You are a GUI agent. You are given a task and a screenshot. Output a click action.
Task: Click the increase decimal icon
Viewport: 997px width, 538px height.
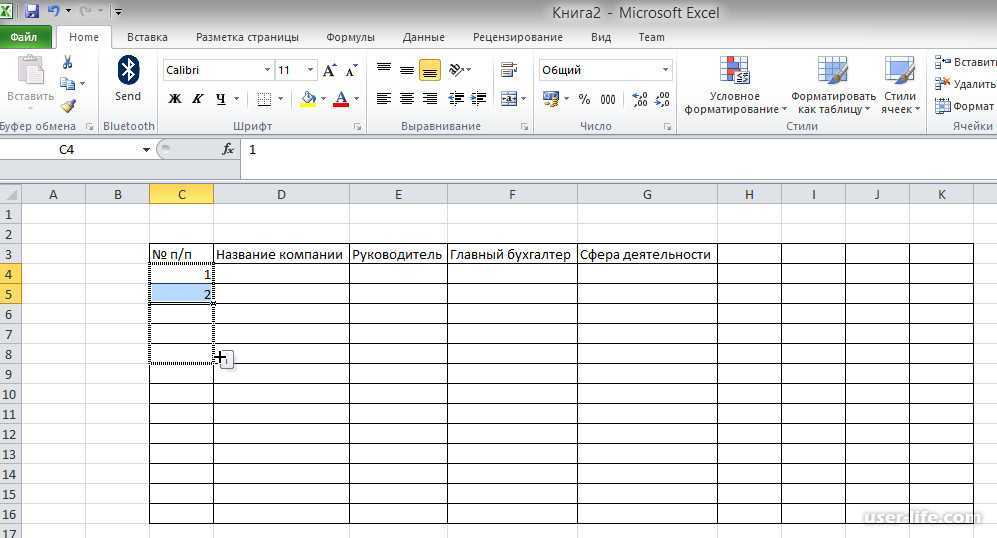tap(640, 99)
